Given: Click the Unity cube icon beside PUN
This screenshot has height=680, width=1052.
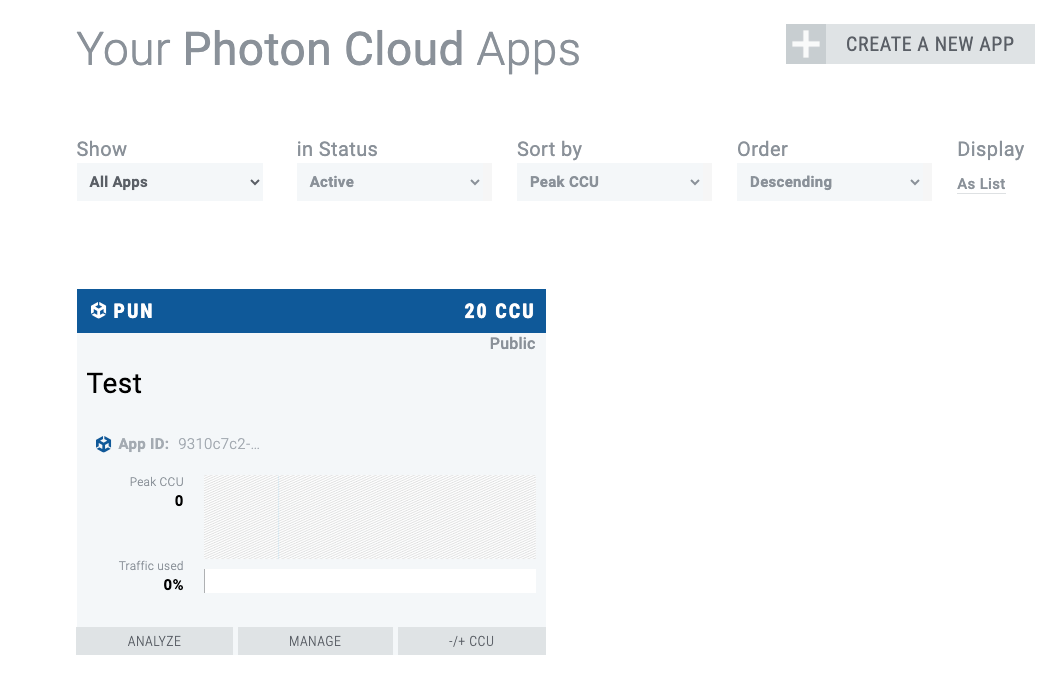Looking at the screenshot, I should tap(98, 311).
